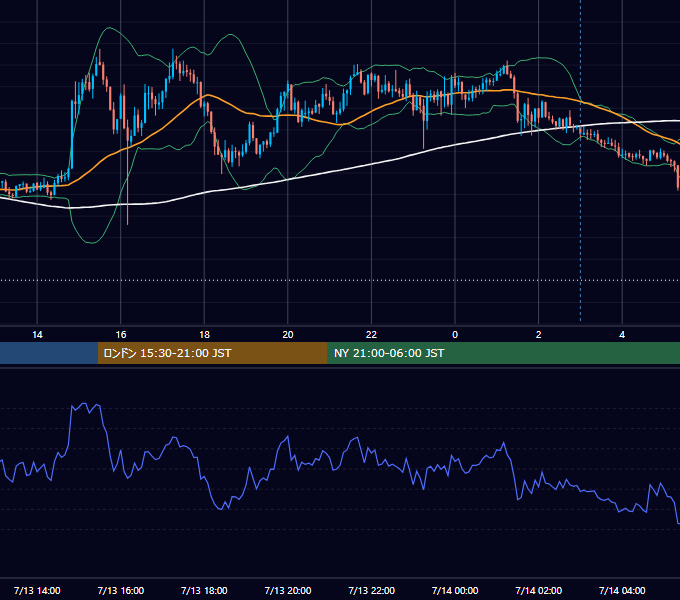This screenshot has width=680, height=600.
Task: Click the blue session bar before London
Action: click(49, 353)
